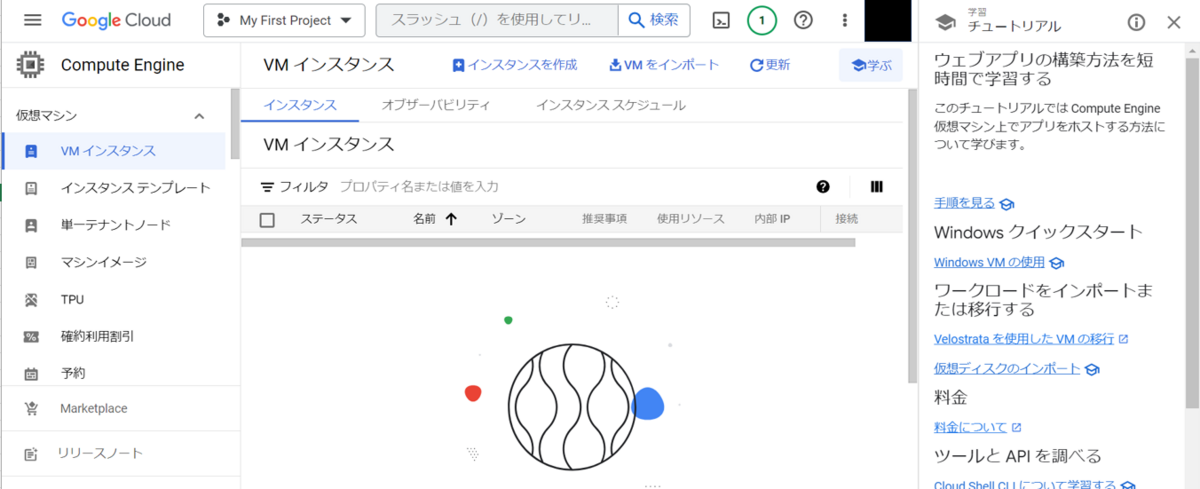Click the 使用リソース column header

point(690,219)
